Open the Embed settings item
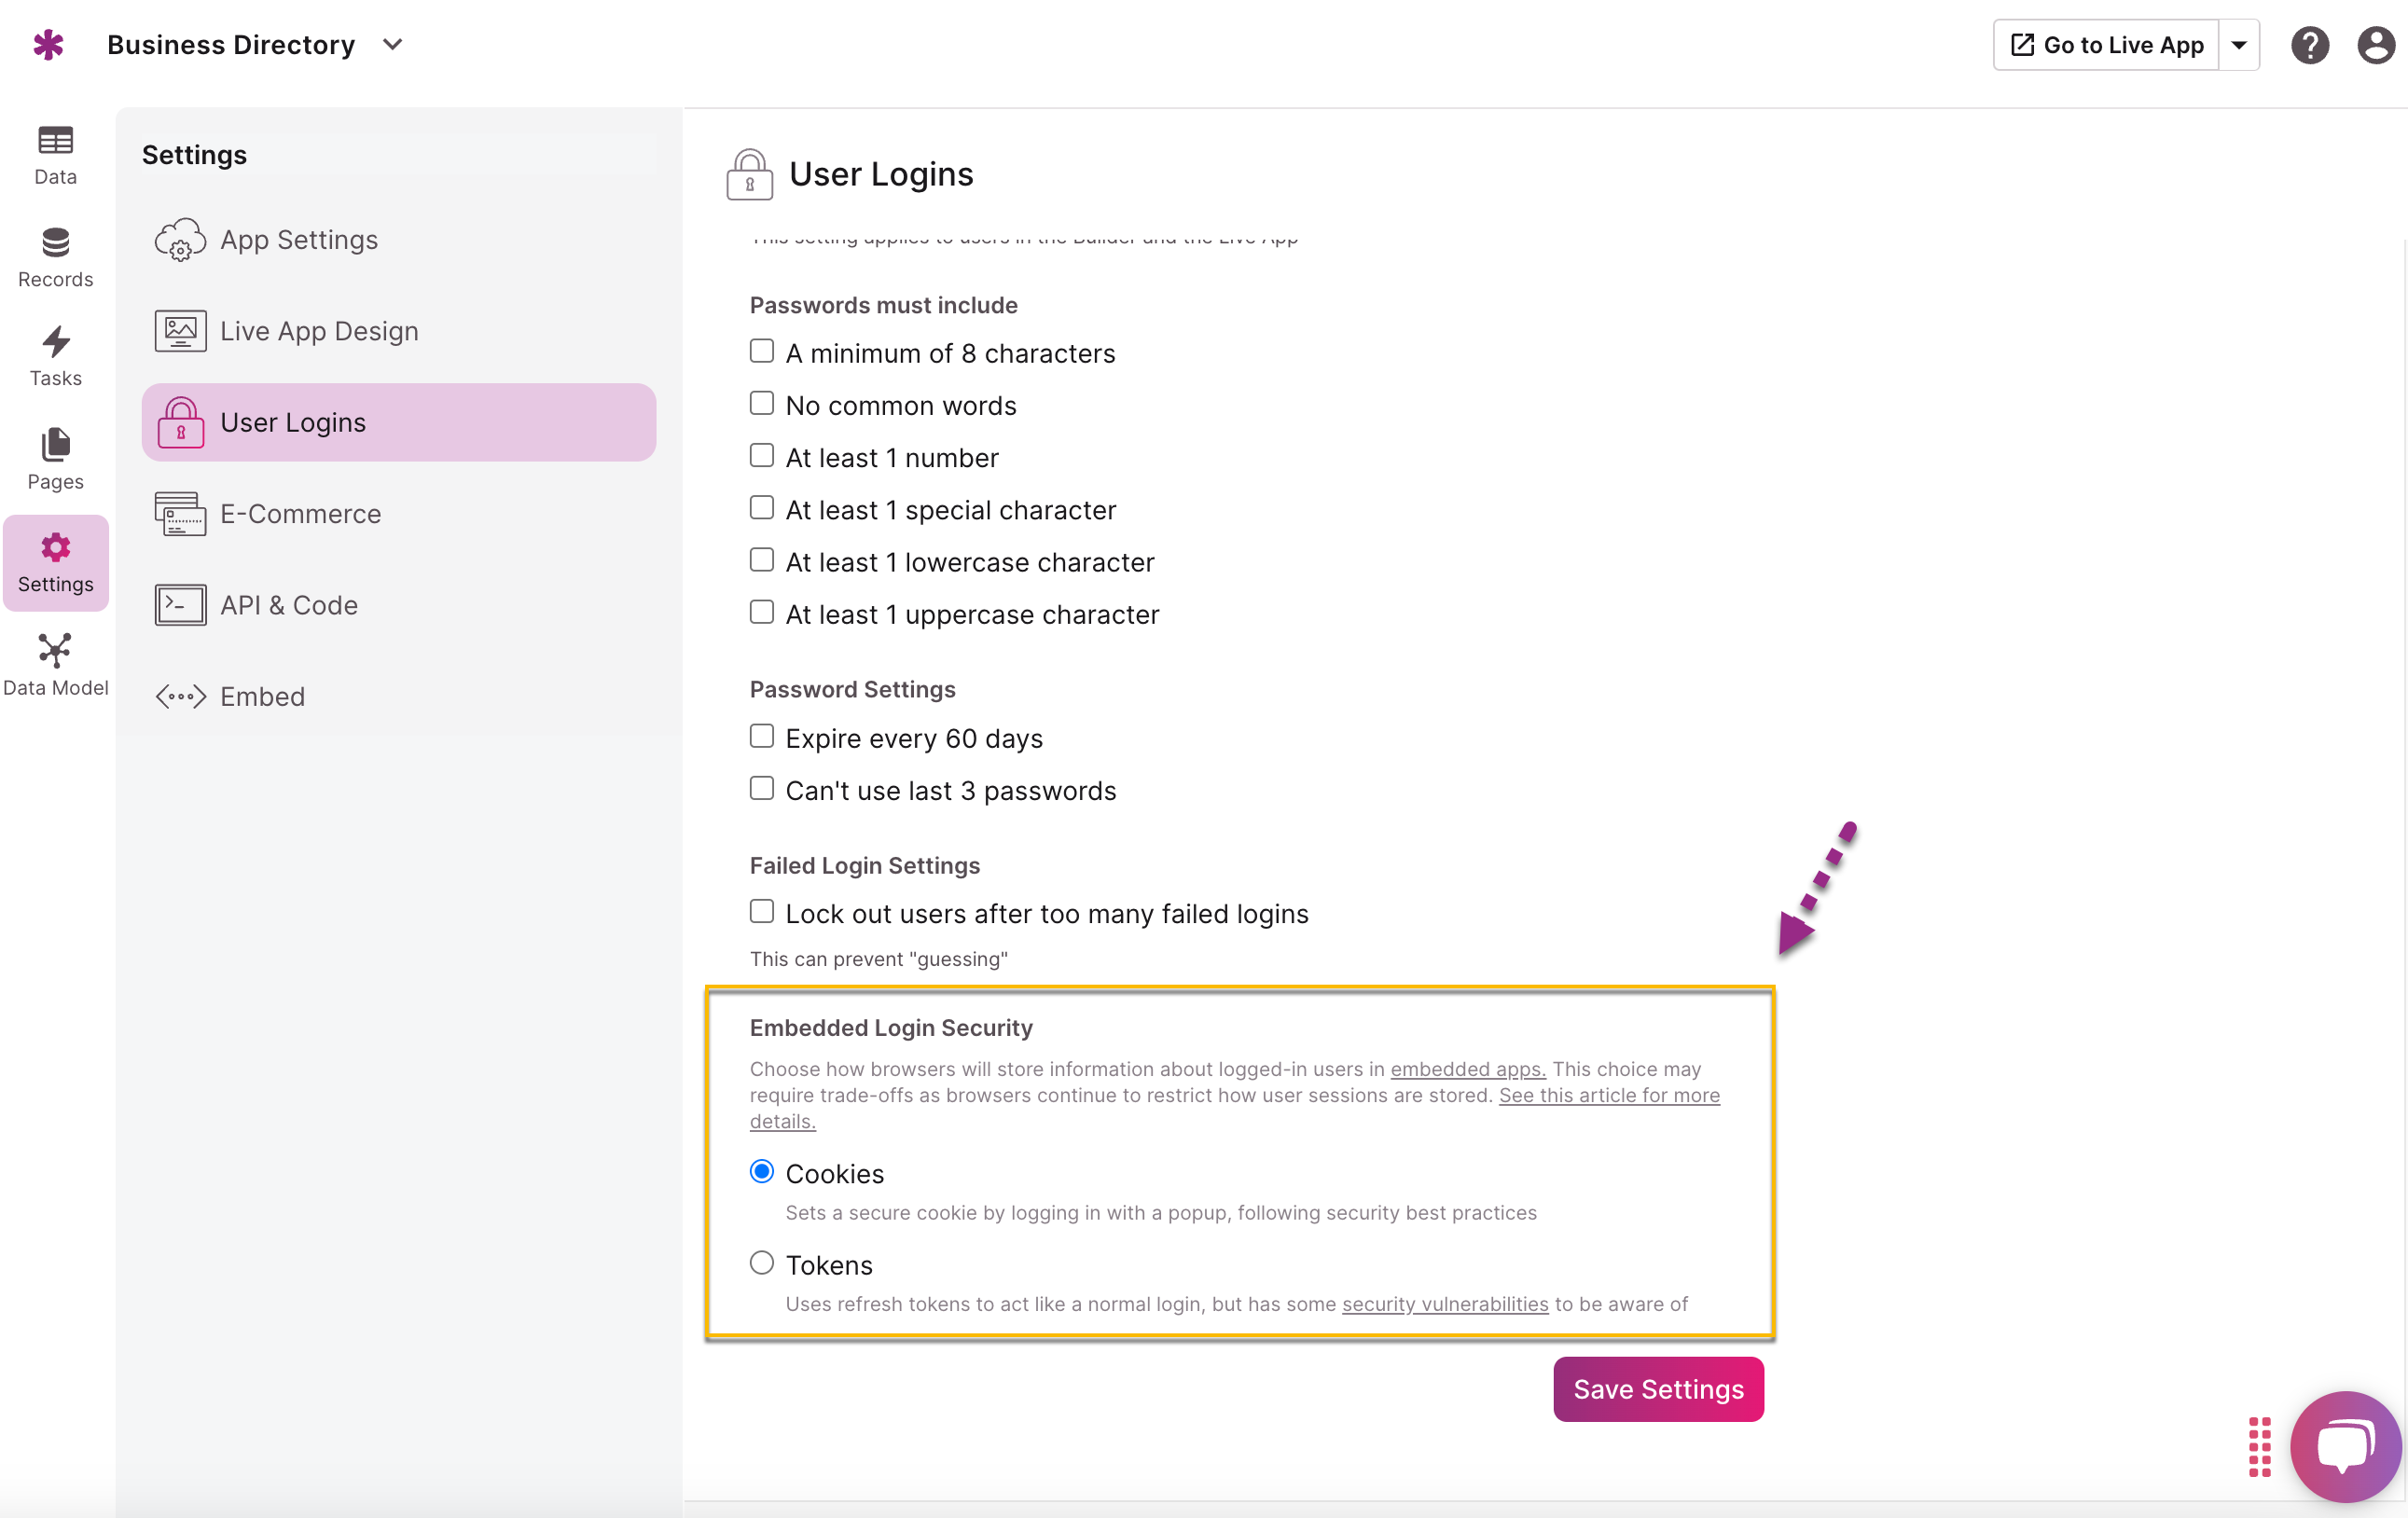The image size is (2408, 1518). (x=262, y=697)
